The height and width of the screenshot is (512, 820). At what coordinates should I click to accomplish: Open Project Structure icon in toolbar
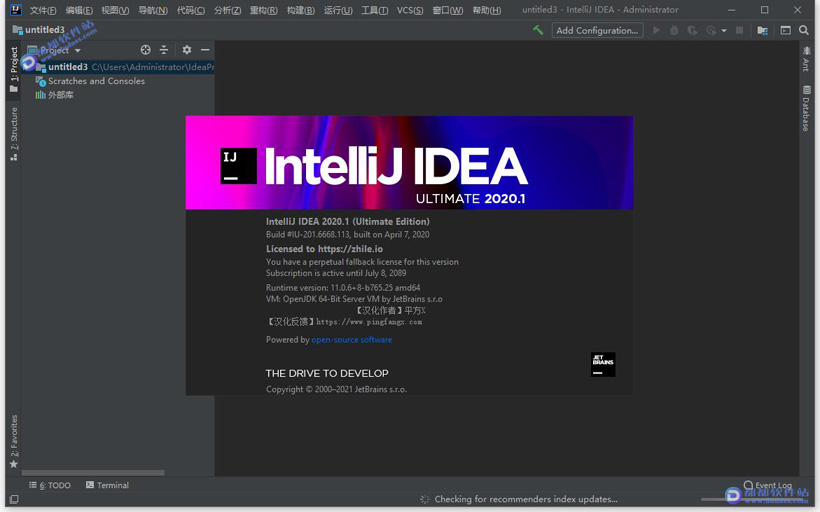762,30
